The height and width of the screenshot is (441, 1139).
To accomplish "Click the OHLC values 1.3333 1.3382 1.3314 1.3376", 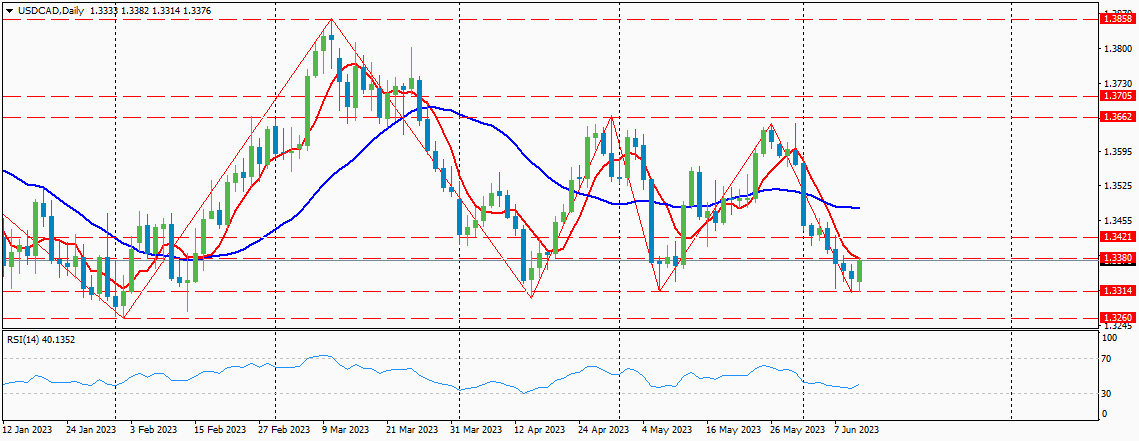I will (150, 12).
